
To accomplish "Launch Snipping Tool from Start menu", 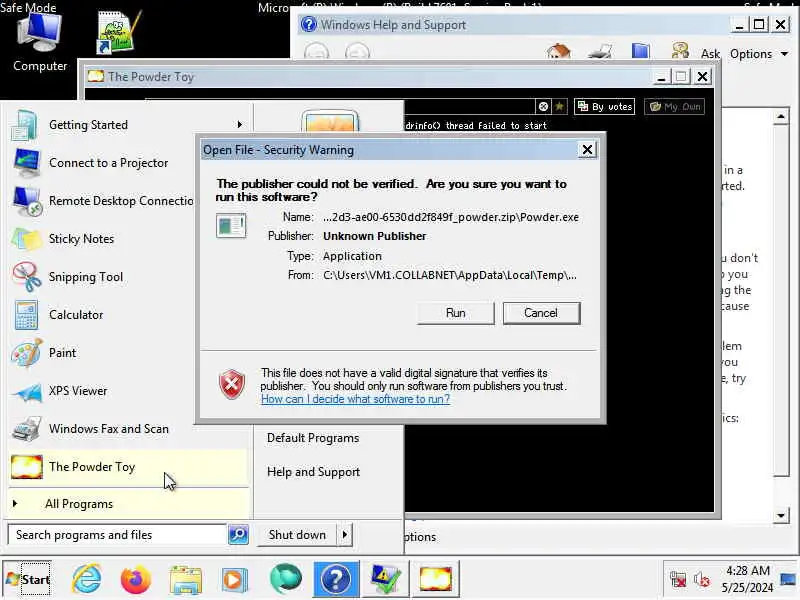I will pos(102,277).
